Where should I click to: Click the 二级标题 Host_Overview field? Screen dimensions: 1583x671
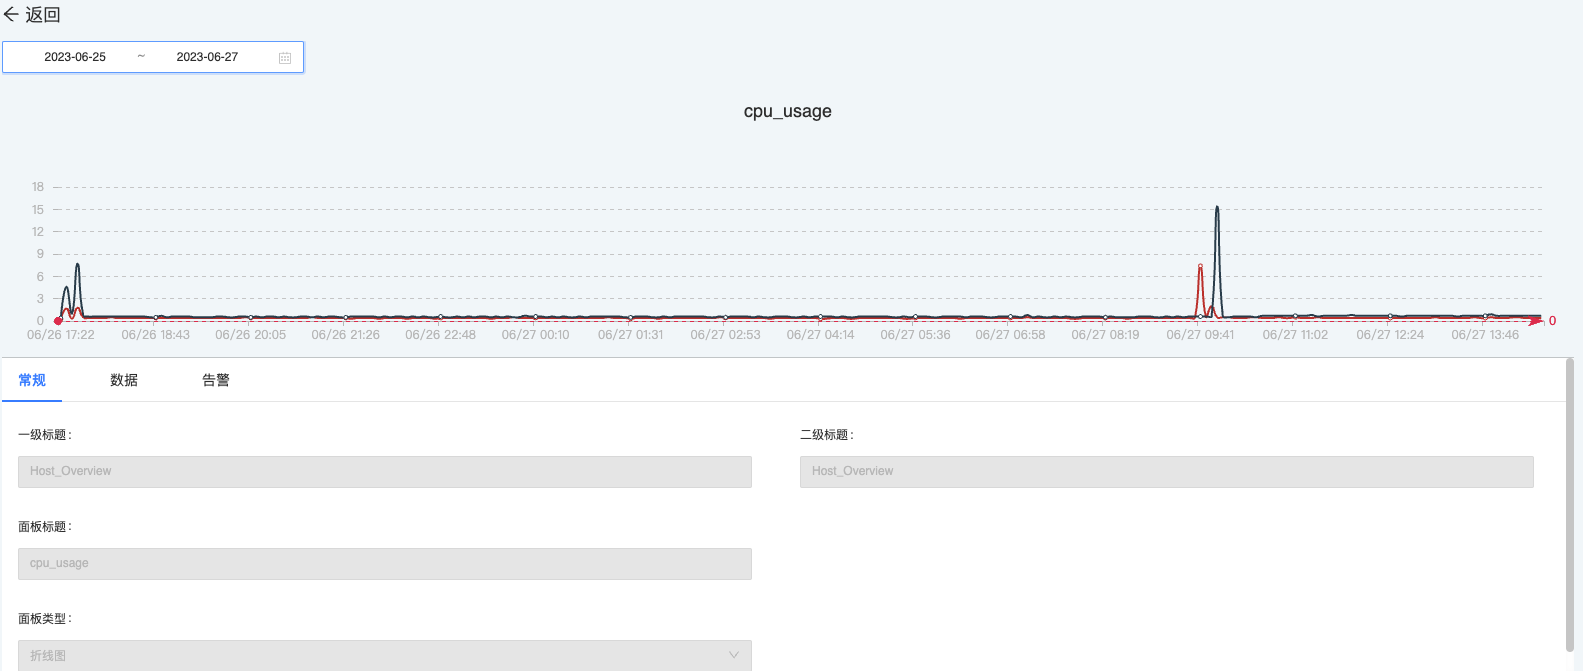tap(1167, 471)
